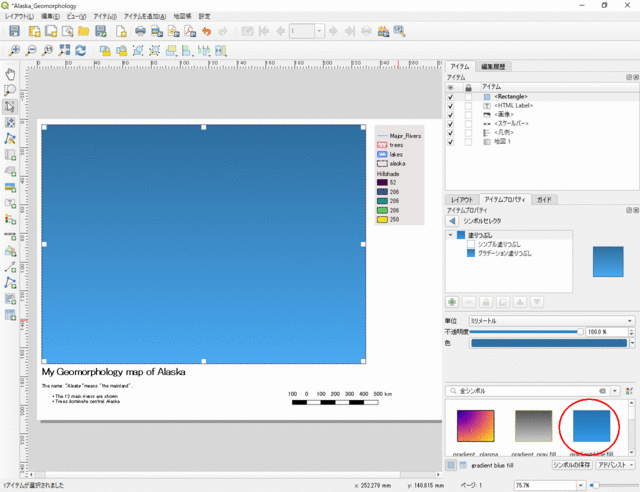Viewport: 640px width, 492px height.
Task: Print the layout using the printer icon
Action: point(140,31)
